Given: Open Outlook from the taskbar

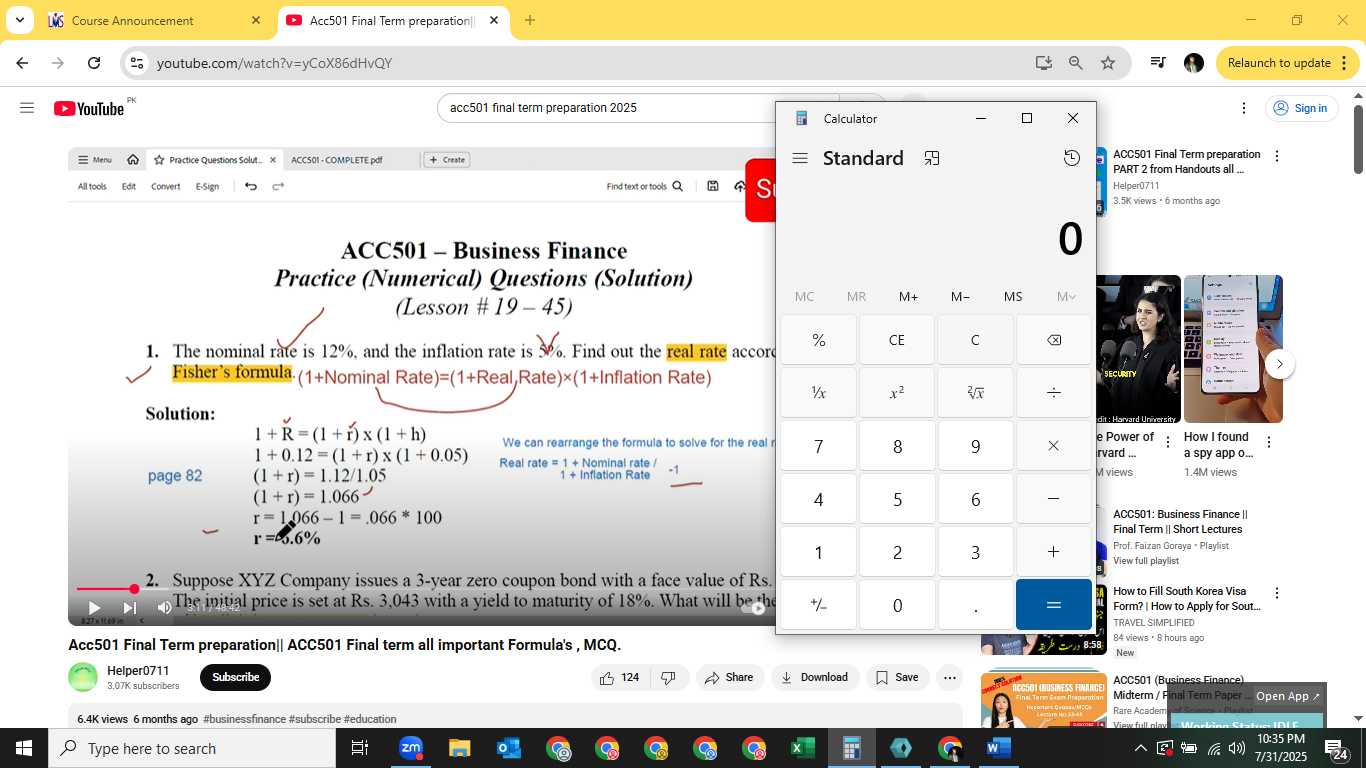Looking at the screenshot, I should [x=508, y=748].
